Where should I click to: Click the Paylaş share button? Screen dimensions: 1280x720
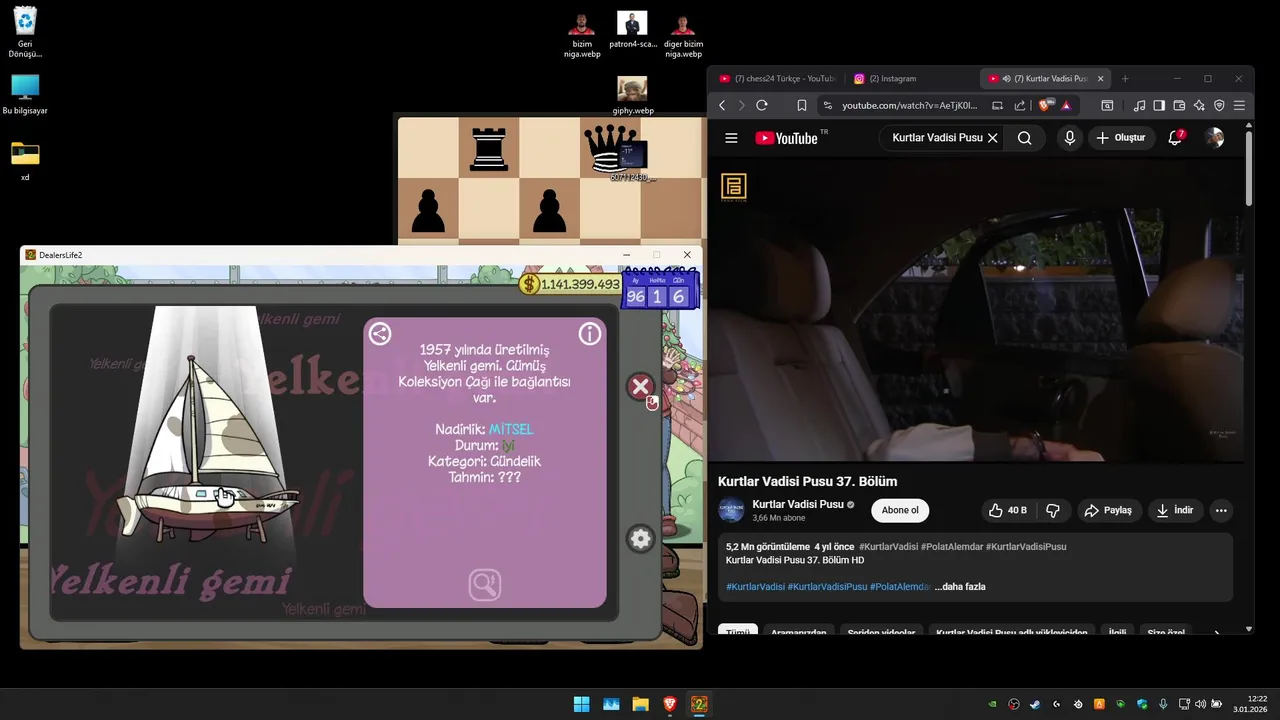pyautogui.click(x=1108, y=510)
